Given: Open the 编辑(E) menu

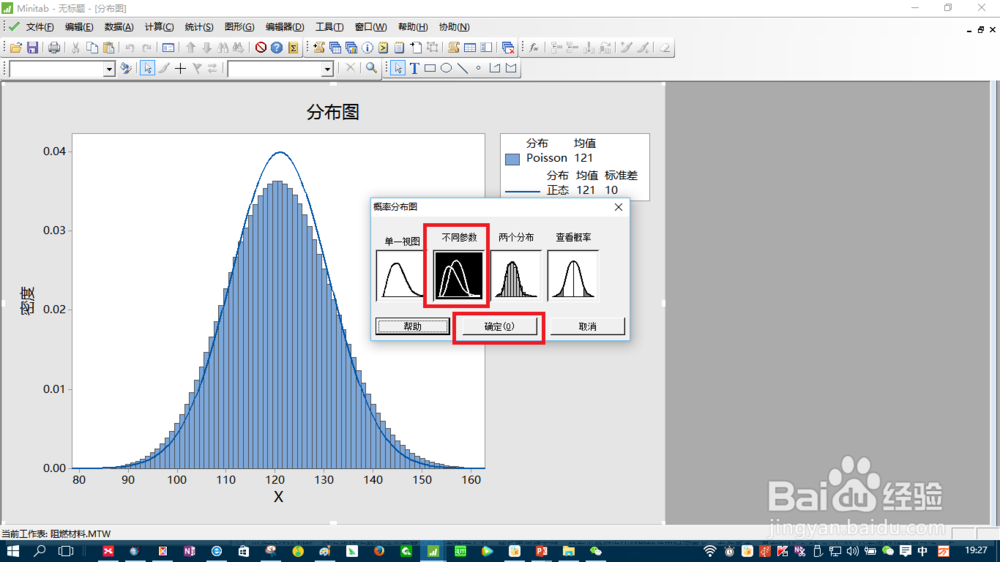Looking at the screenshot, I should point(79,27).
